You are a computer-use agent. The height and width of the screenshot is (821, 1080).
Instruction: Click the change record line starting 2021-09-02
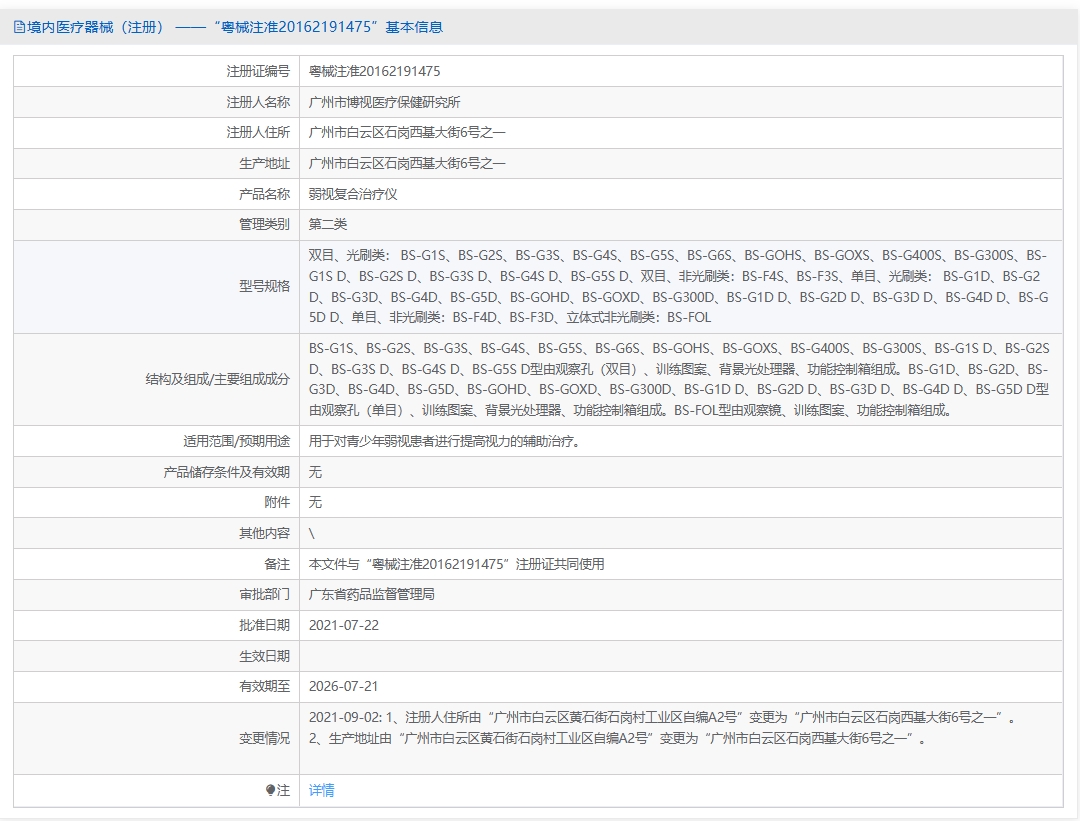[663, 718]
